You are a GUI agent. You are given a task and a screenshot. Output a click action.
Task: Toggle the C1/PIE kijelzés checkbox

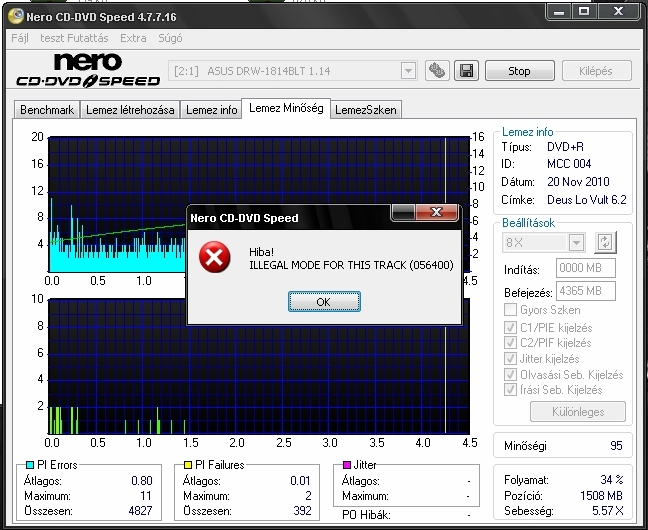click(x=510, y=327)
